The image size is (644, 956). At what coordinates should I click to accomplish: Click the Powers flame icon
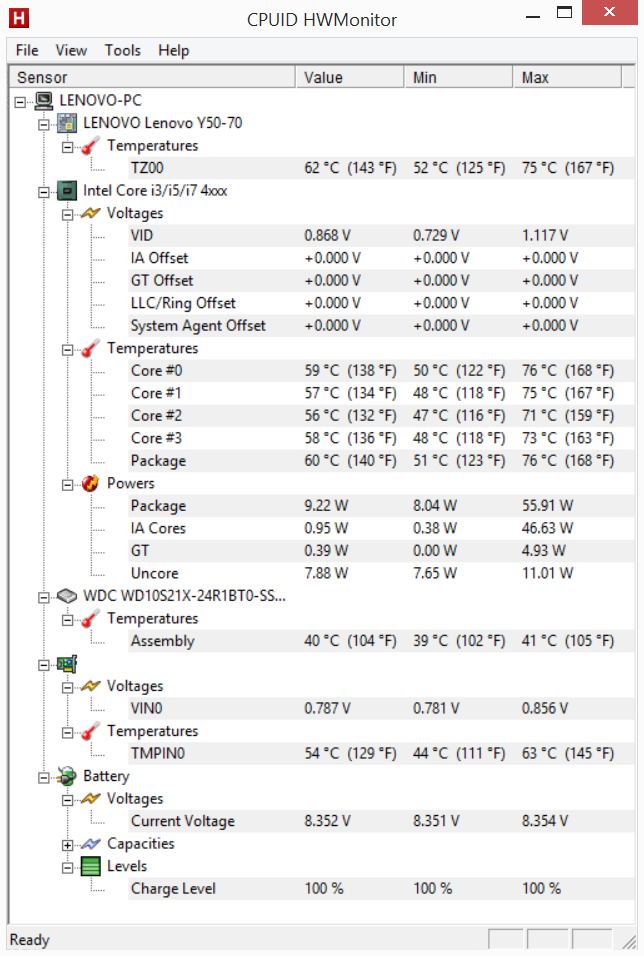click(x=90, y=483)
